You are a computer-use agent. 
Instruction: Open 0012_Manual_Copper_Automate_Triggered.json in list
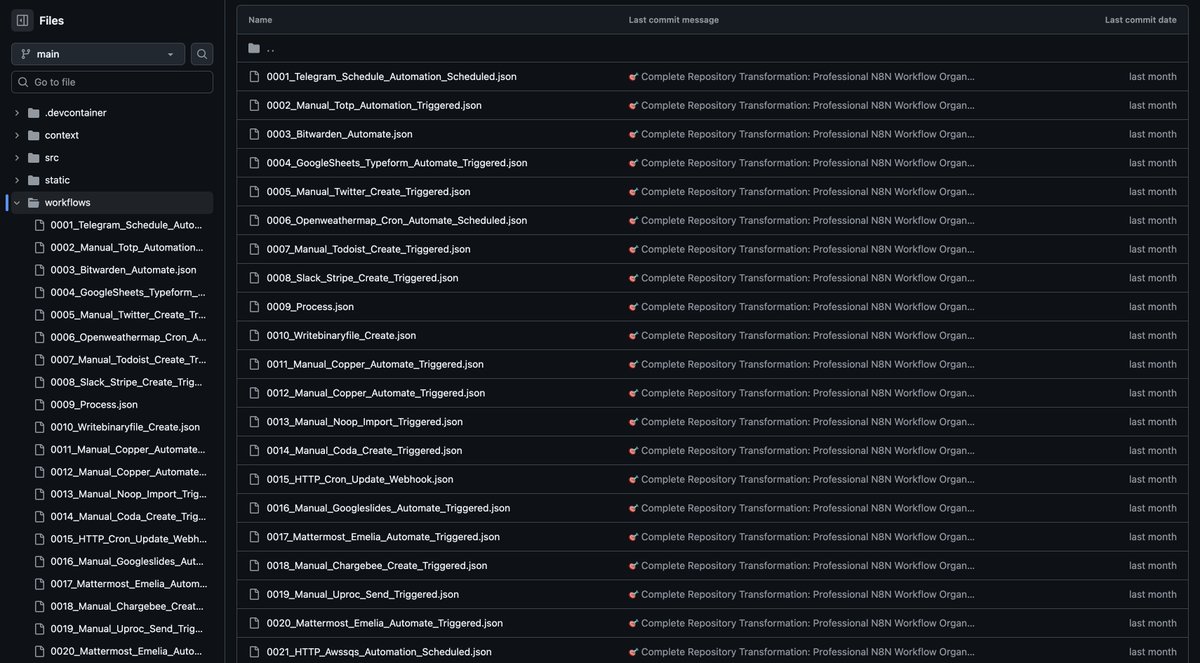[376, 393]
